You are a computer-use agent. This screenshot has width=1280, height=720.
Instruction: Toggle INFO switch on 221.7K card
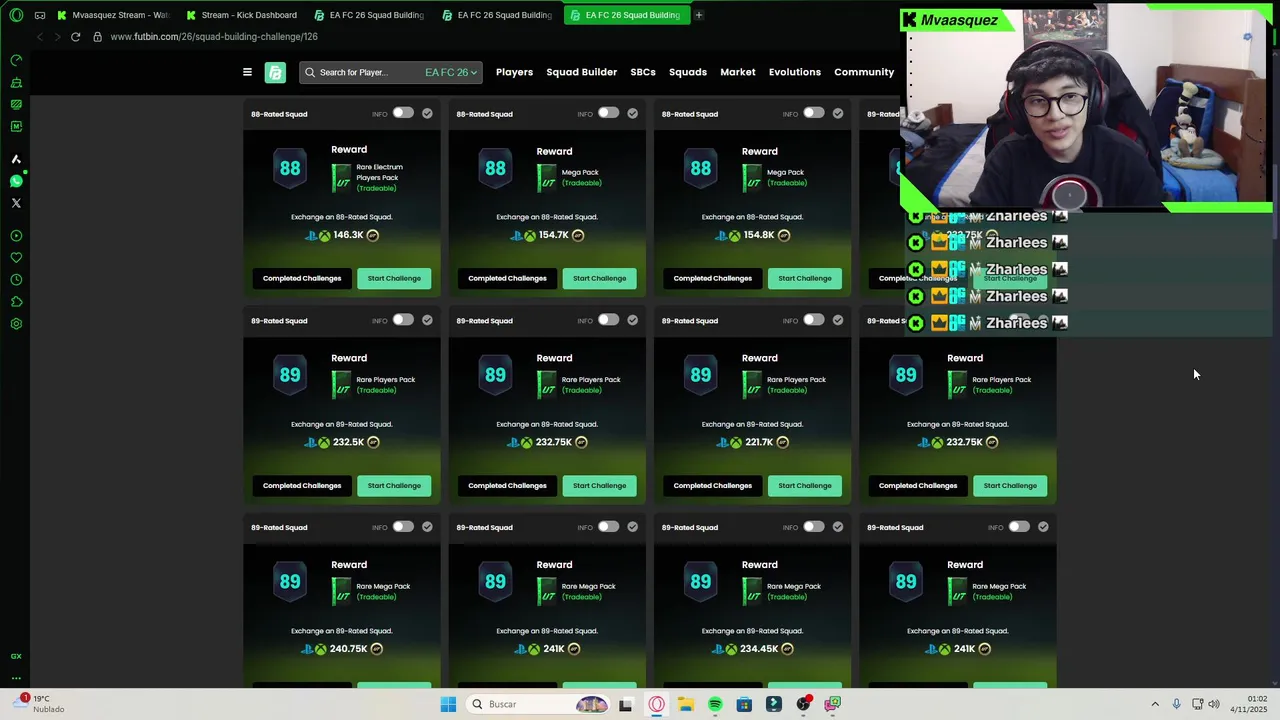tap(814, 320)
